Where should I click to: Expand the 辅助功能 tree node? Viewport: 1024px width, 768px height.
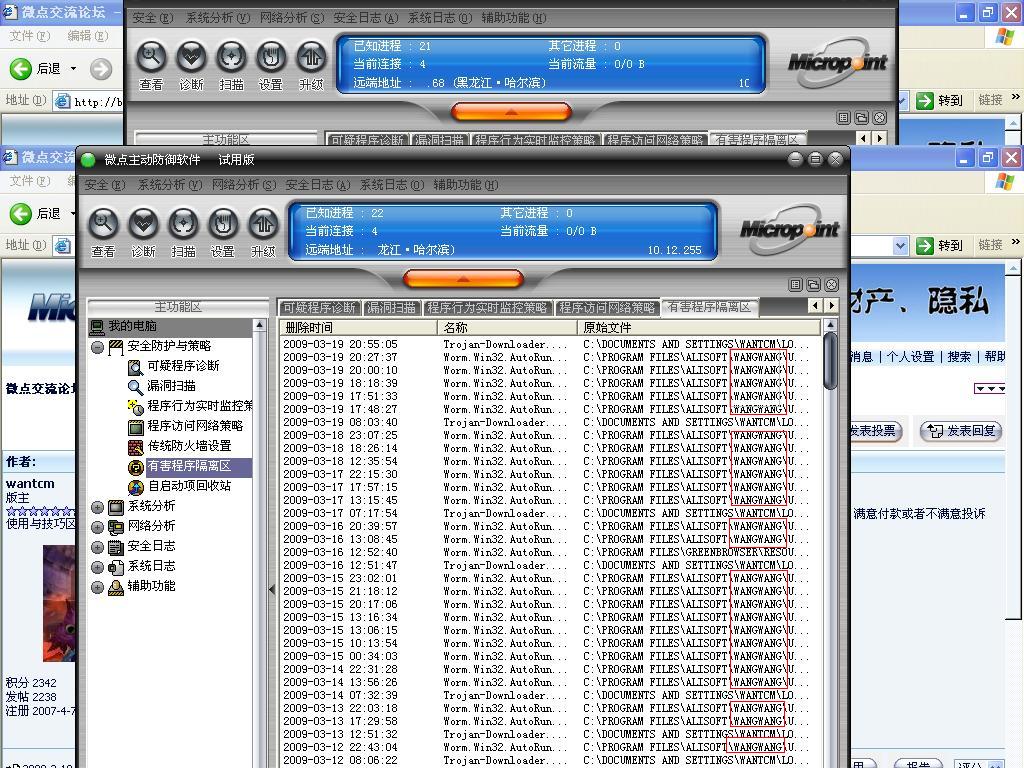pos(97,587)
